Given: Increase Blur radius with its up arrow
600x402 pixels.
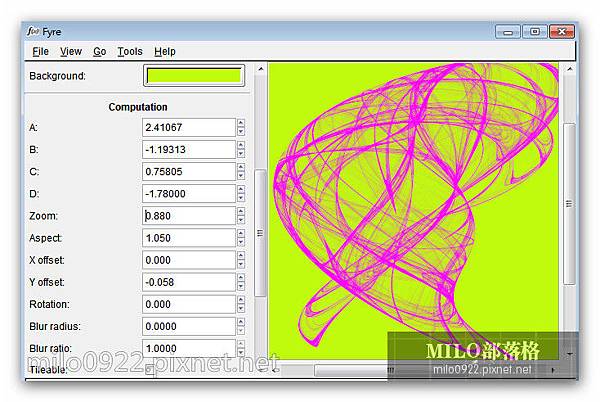Looking at the screenshot, I should pyautogui.click(x=241, y=322).
